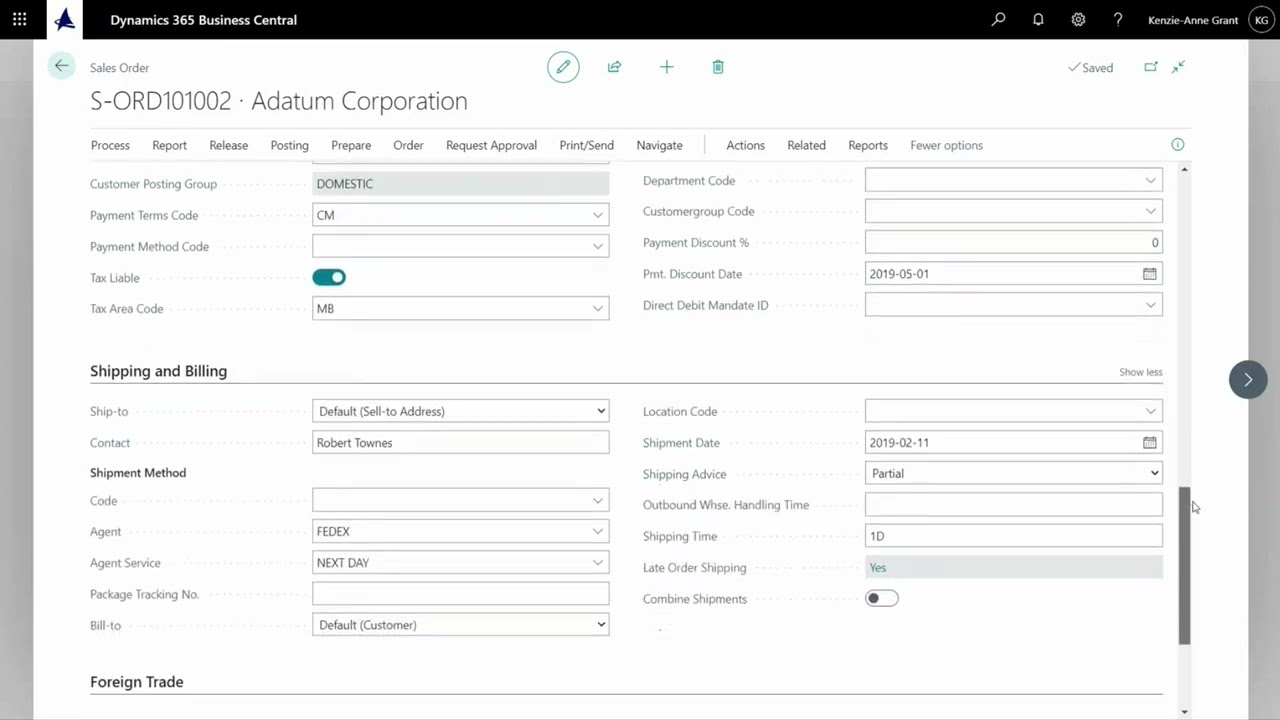The width and height of the screenshot is (1280, 720).
Task: Expand Shipment Method Code dropdown
Action: click(597, 501)
